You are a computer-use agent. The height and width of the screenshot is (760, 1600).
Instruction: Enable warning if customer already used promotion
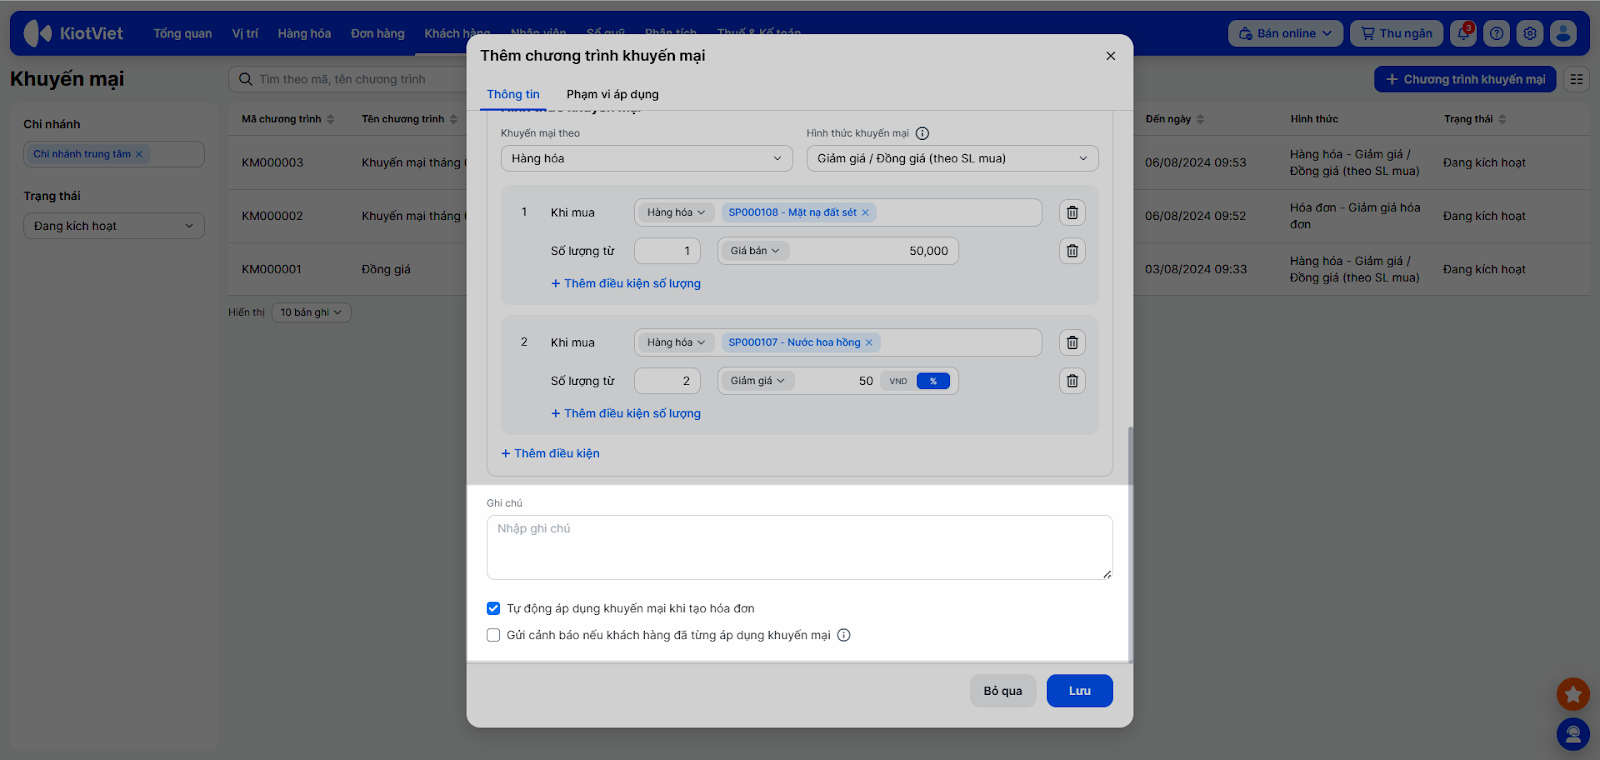tap(493, 635)
